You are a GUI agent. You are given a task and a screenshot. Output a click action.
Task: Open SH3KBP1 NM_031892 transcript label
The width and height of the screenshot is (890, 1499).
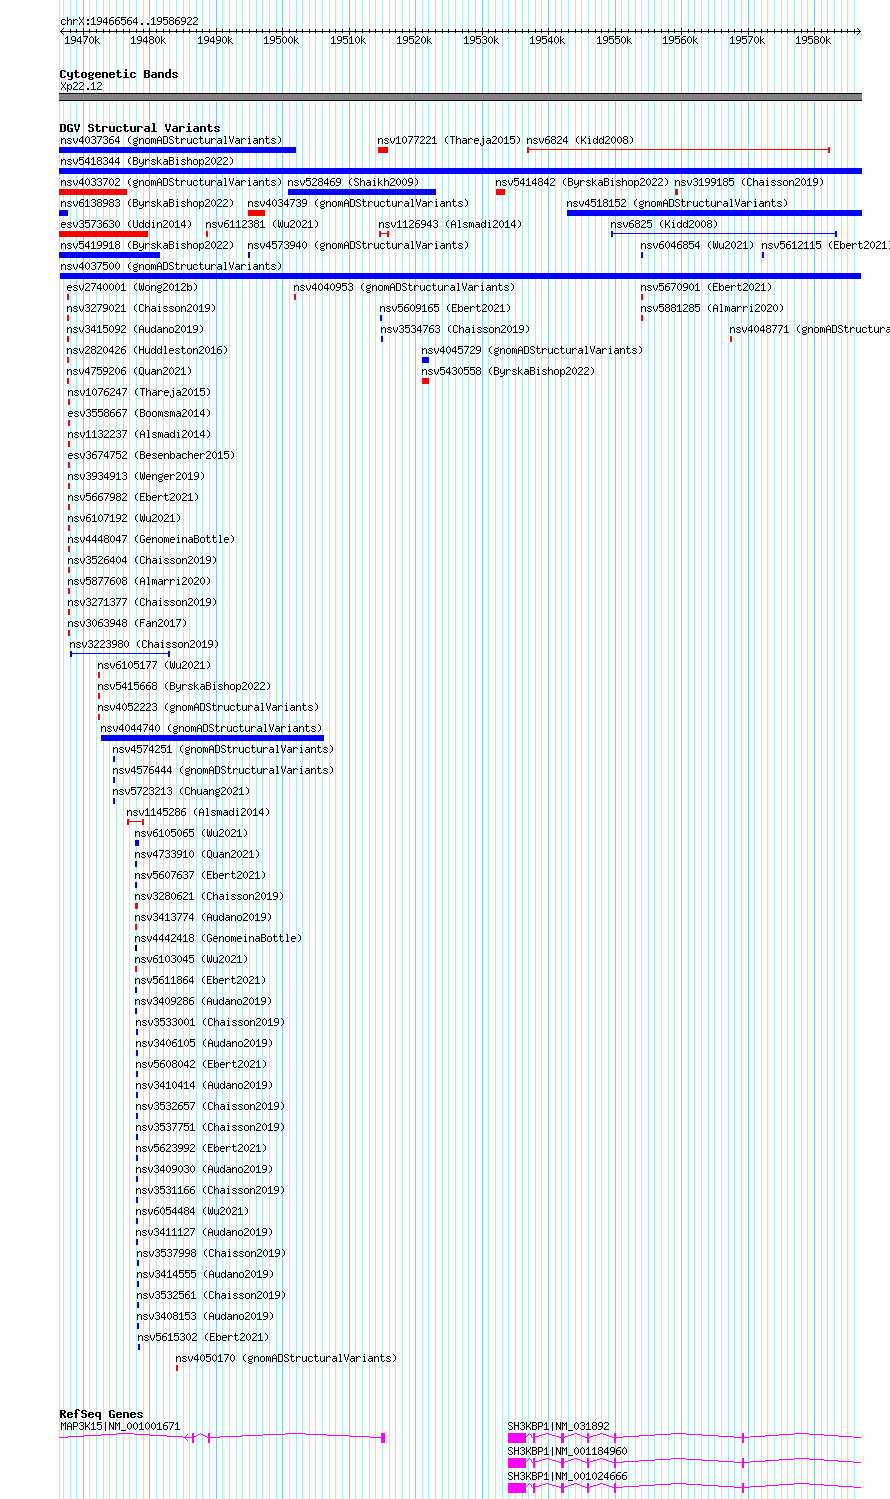558,1427
